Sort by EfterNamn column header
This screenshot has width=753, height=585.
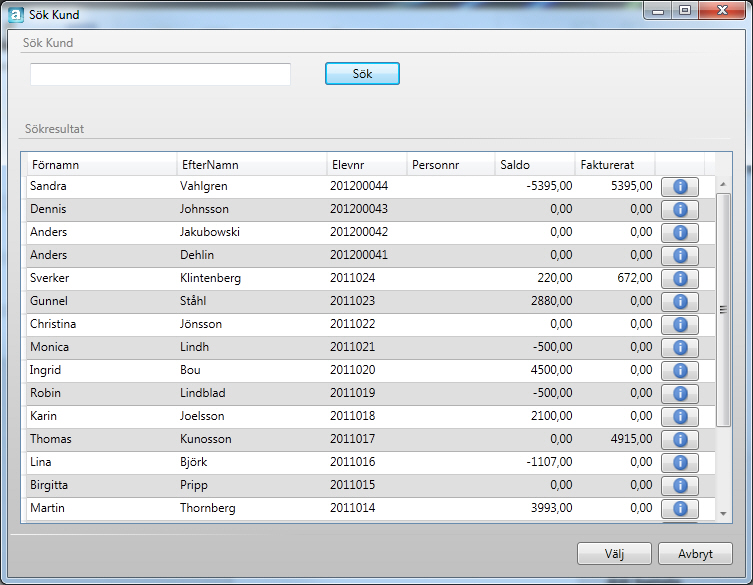tap(252, 165)
